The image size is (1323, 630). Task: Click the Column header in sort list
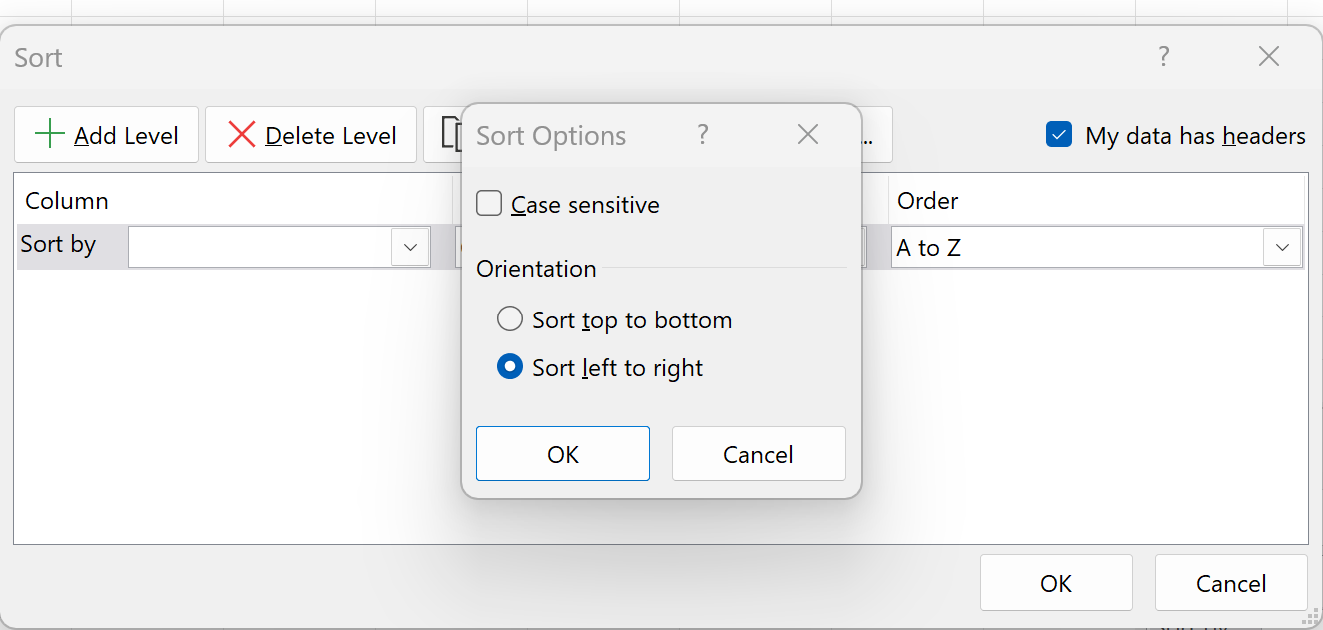click(x=67, y=201)
